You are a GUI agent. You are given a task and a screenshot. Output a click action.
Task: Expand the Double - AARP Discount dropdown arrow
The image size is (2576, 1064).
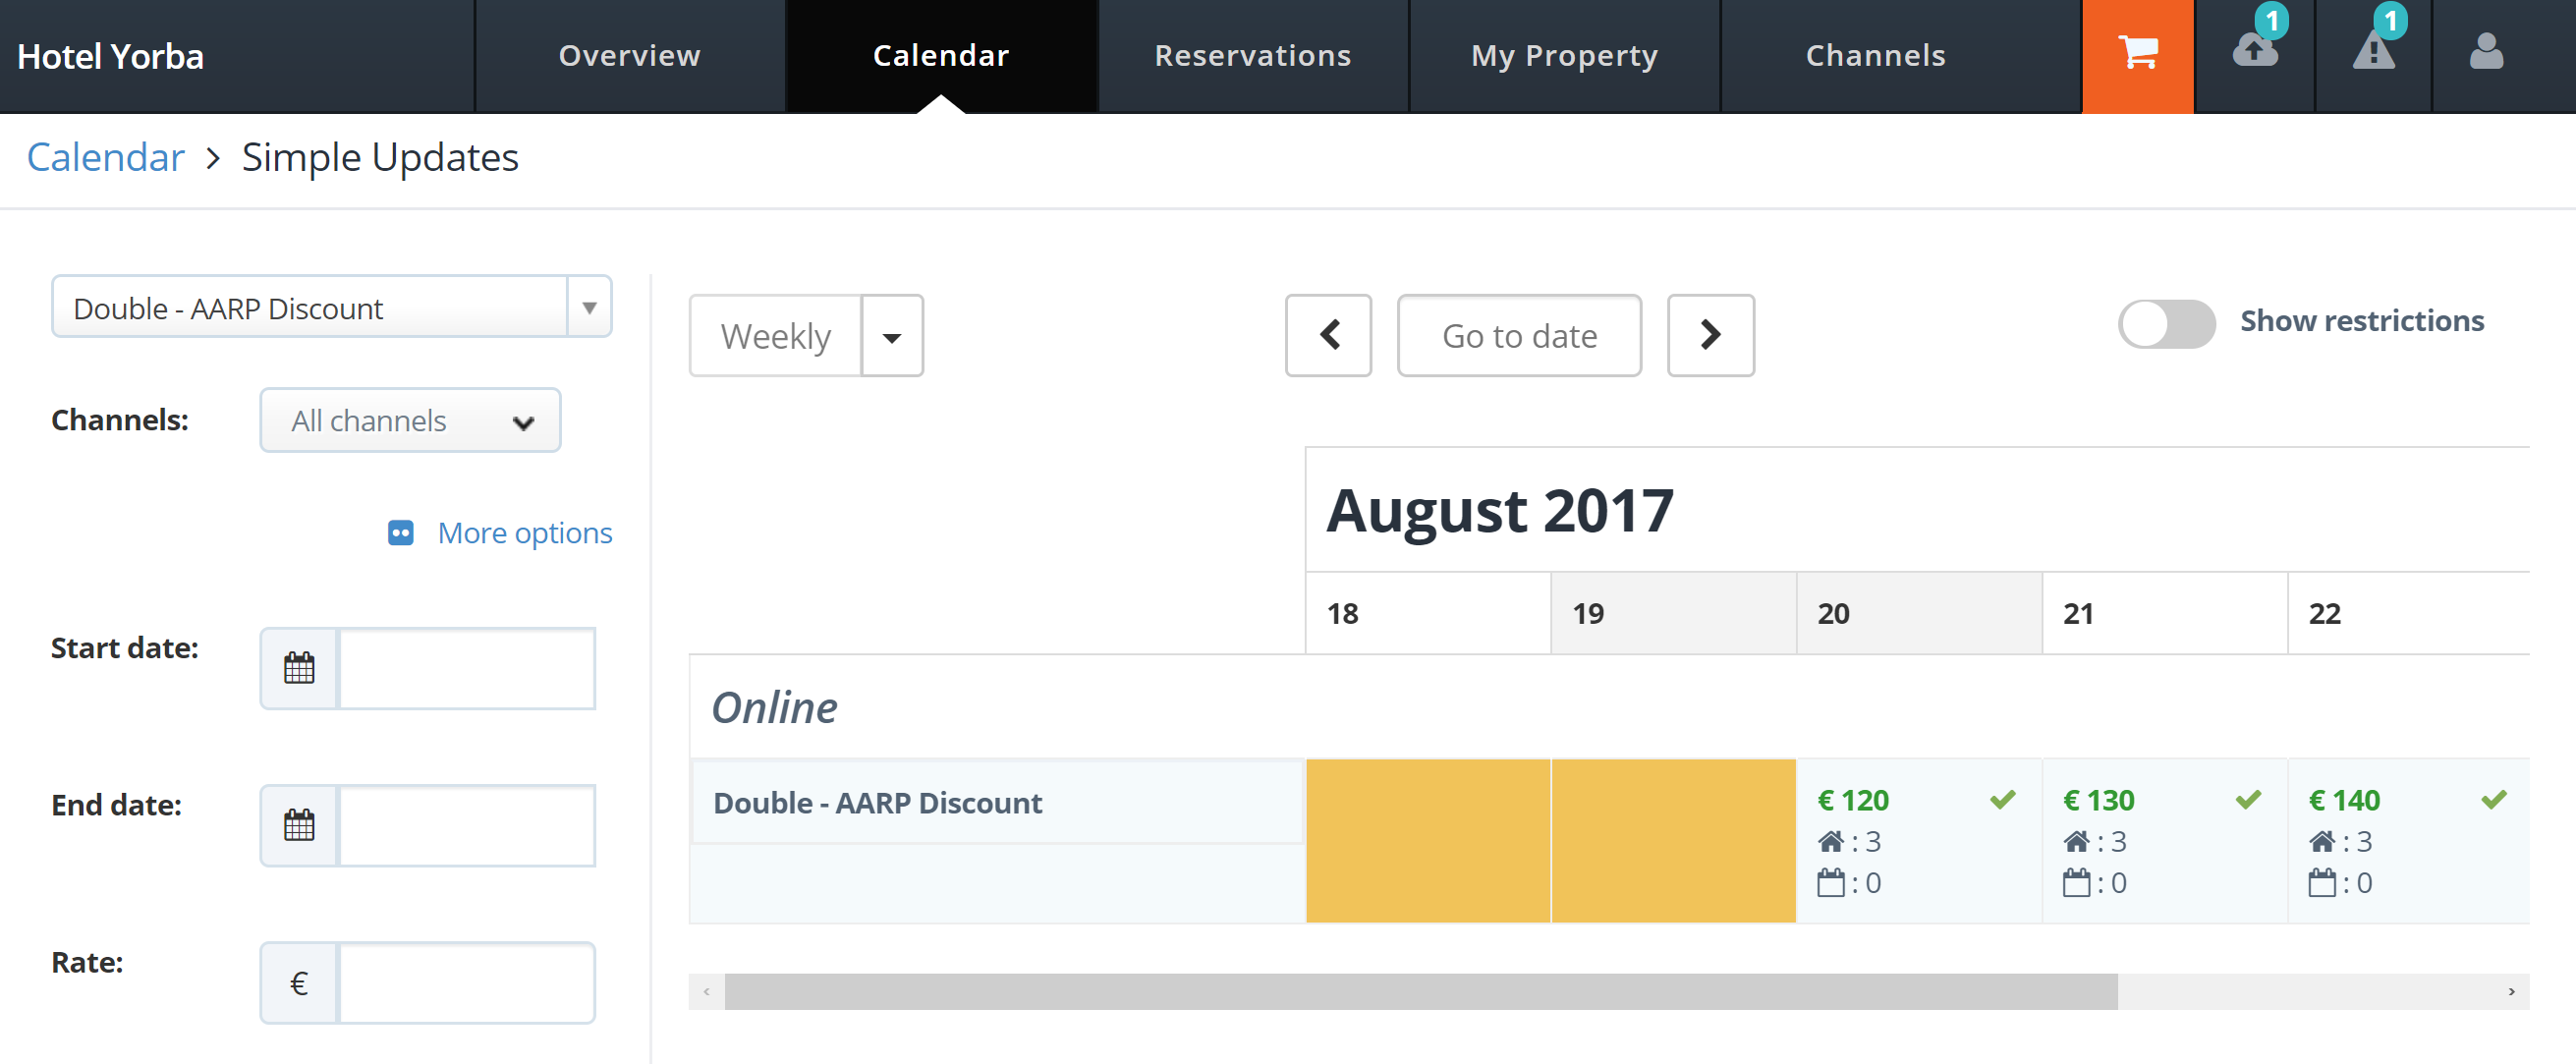589,307
